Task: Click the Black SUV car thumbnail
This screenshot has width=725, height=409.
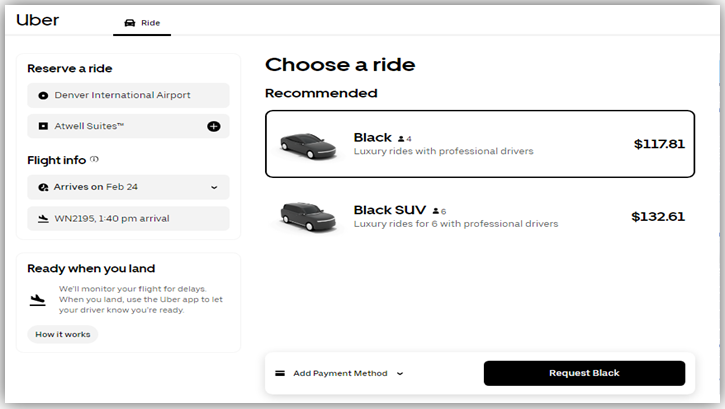Action: 308,216
